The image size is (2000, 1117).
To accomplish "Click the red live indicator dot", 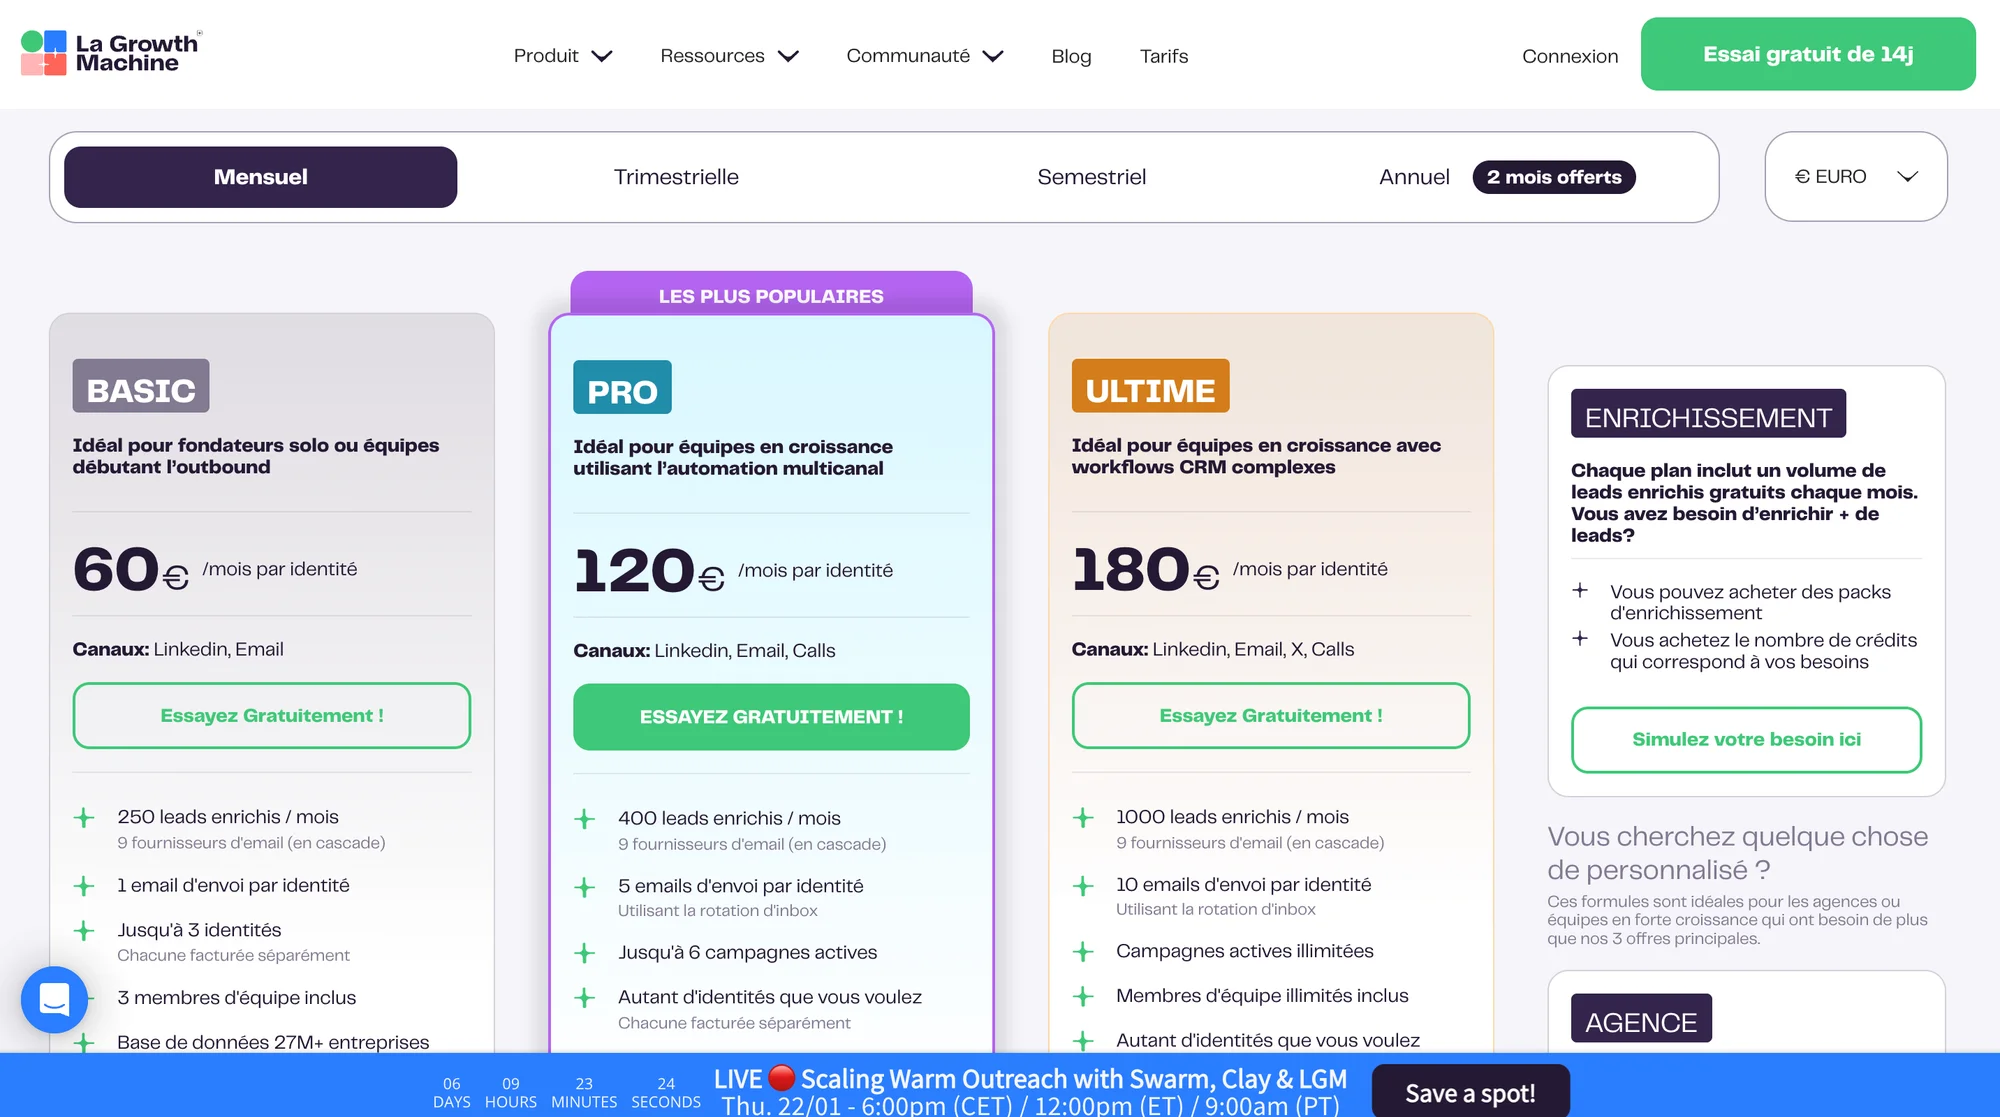I will tap(782, 1077).
